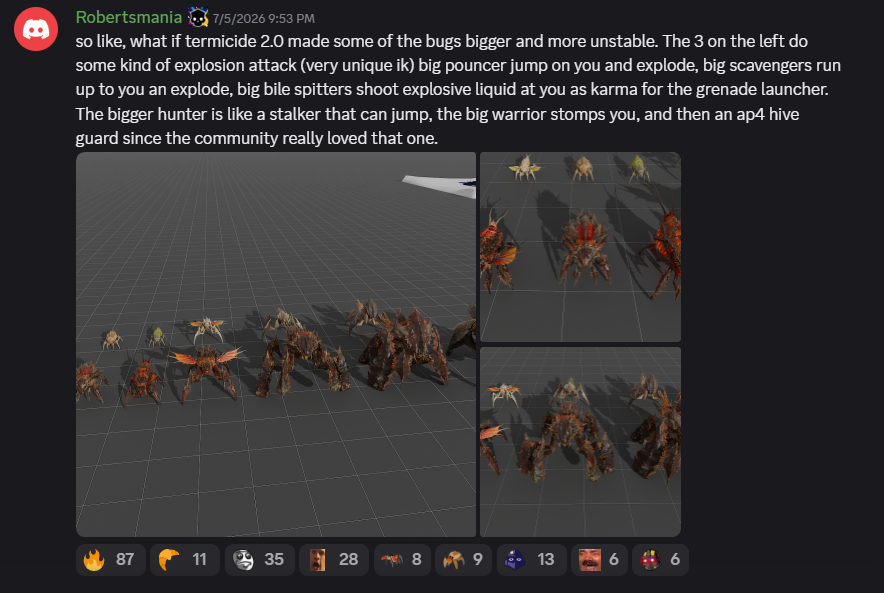Open the large bug lineup image attachment

(x=276, y=344)
